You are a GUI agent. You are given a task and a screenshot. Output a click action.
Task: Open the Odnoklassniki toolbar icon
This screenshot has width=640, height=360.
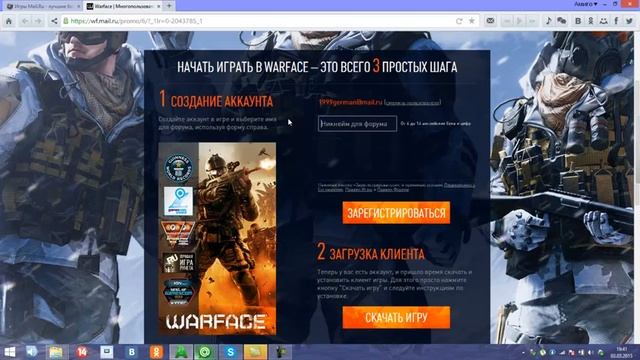tap(591, 21)
